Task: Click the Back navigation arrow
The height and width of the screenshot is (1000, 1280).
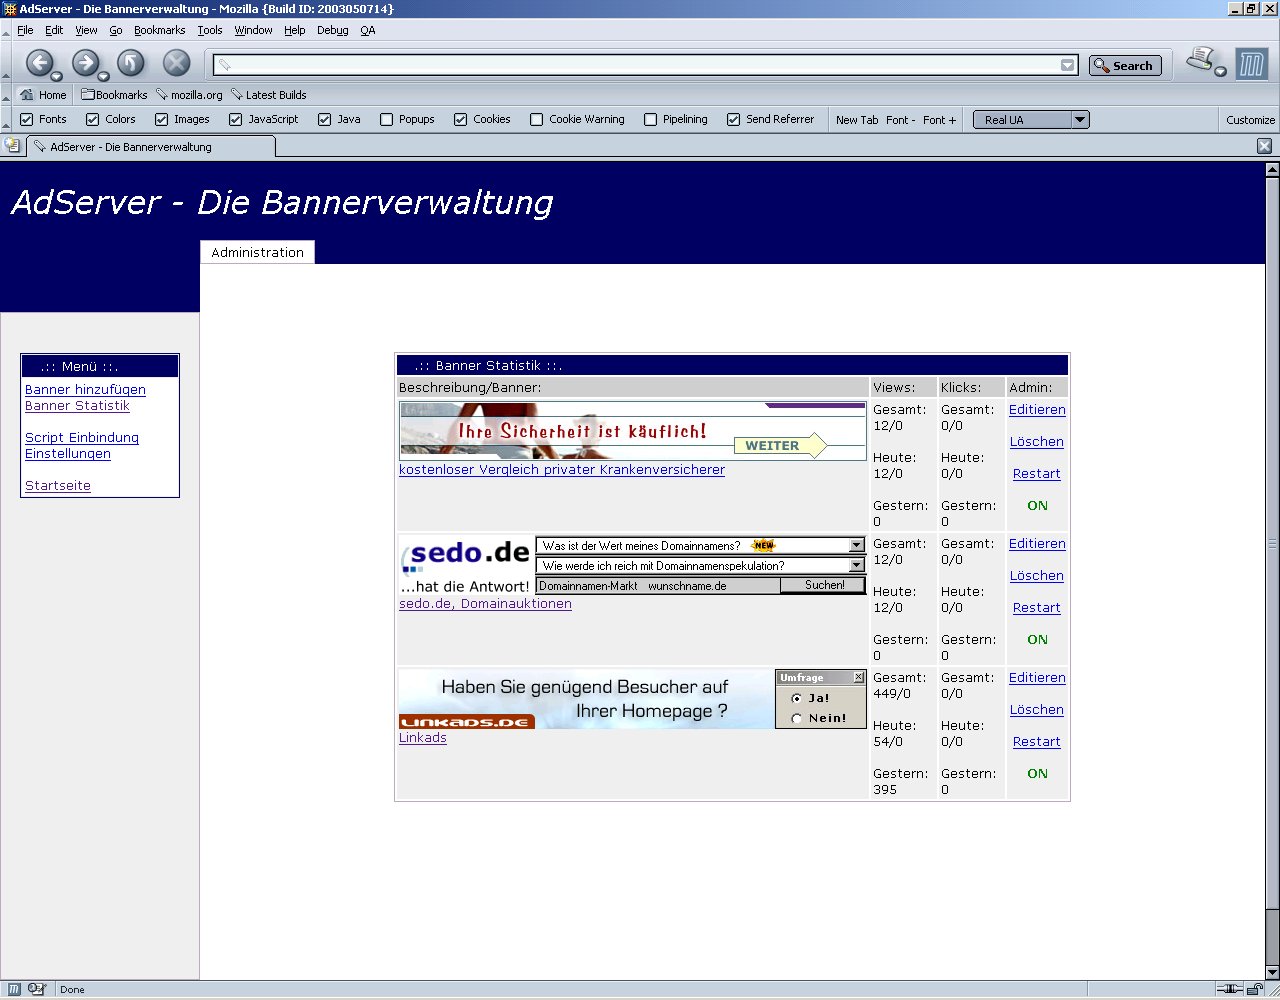Action: [38, 64]
